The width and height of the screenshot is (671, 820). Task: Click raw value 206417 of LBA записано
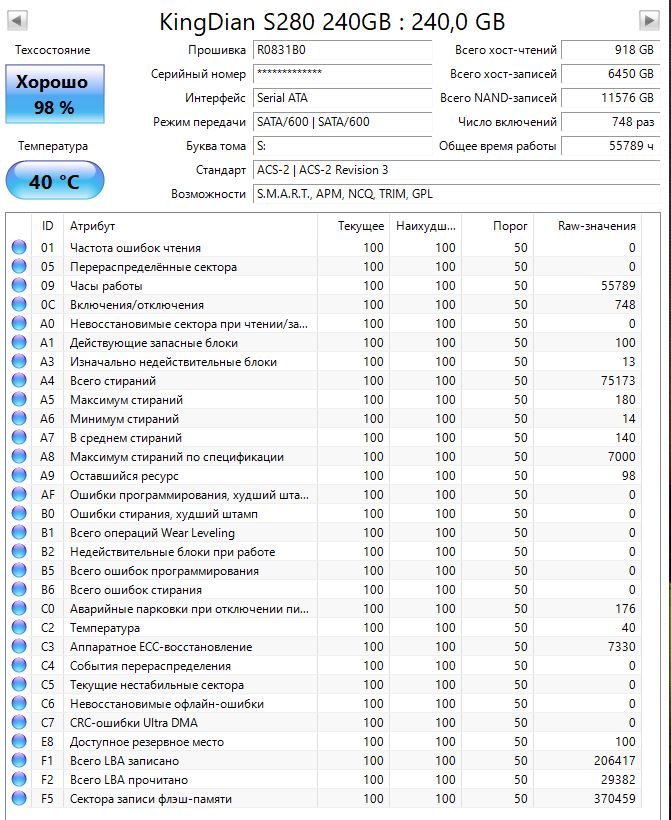(615, 760)
